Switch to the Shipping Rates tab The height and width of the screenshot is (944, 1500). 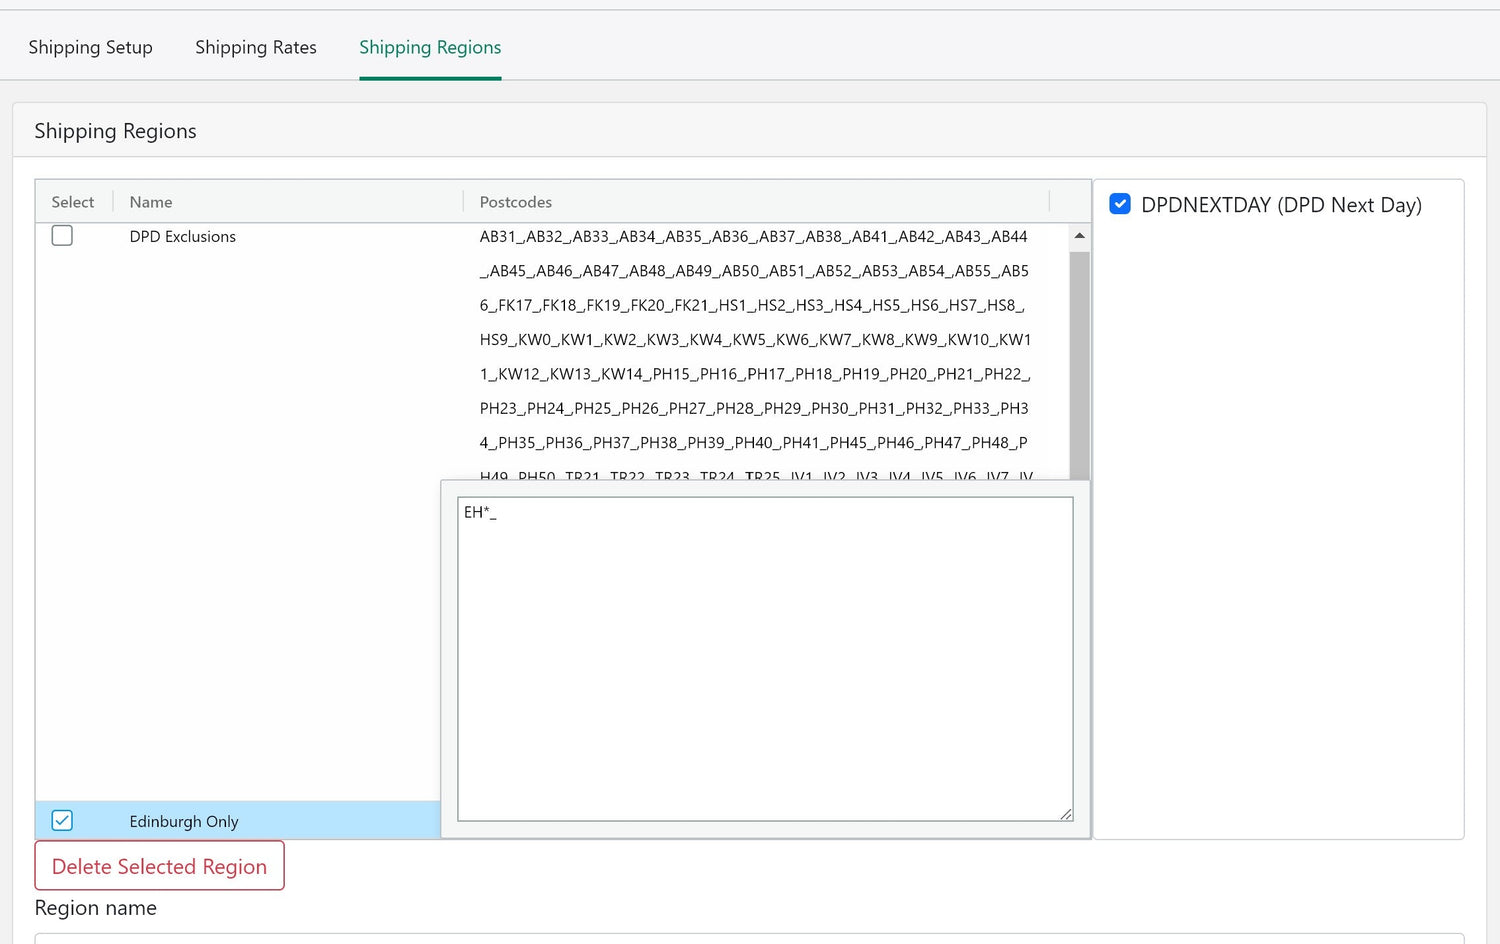pos(255,47)
